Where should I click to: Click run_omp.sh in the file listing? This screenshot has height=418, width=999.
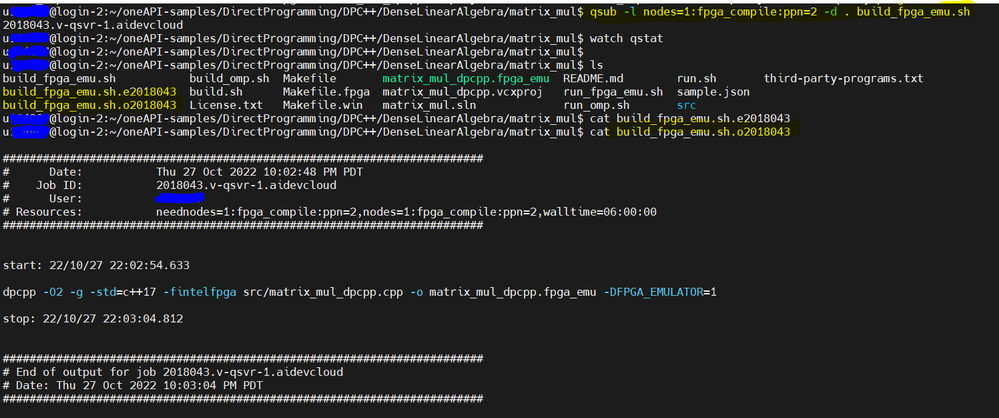pyautogui.click(x=596, y=104)
